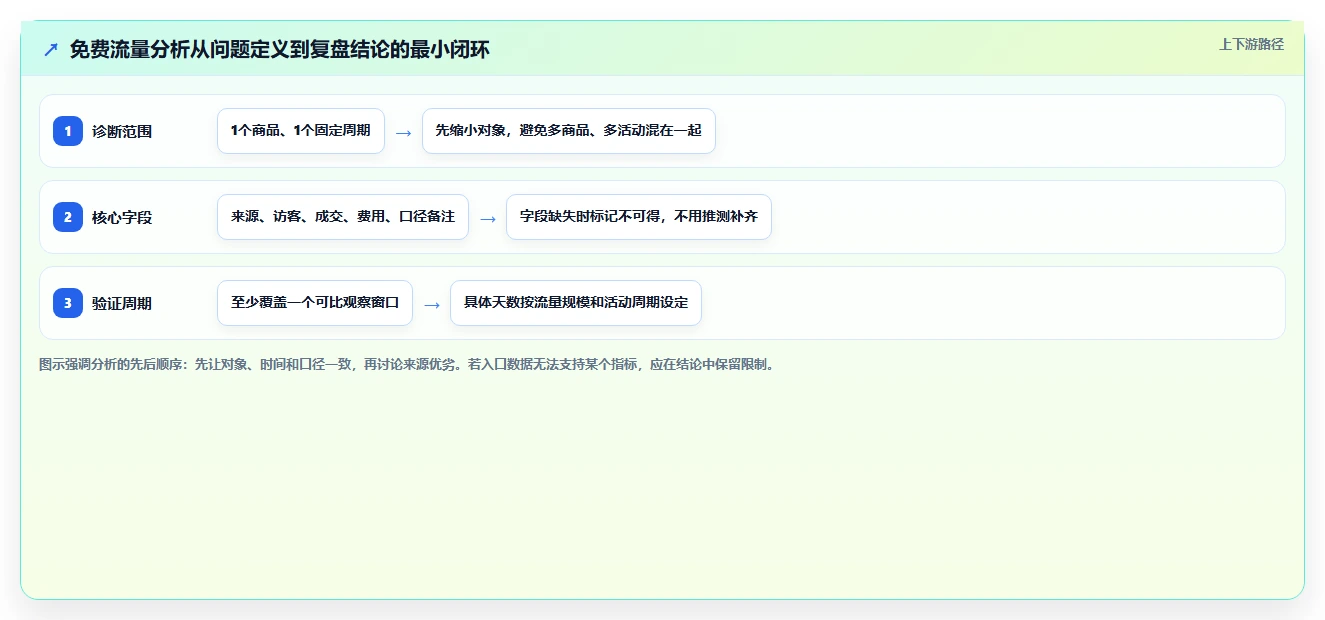Viewport: 1325px width, 620px height.
Task: Click step number badge 2
Action: (x=68, y=217)
